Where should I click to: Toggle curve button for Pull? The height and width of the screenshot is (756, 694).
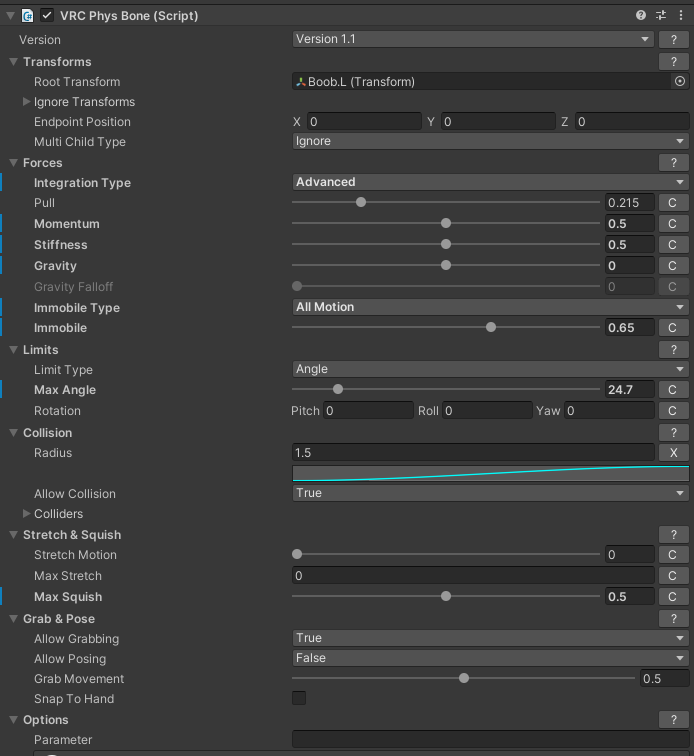click(x=673, y=203)
